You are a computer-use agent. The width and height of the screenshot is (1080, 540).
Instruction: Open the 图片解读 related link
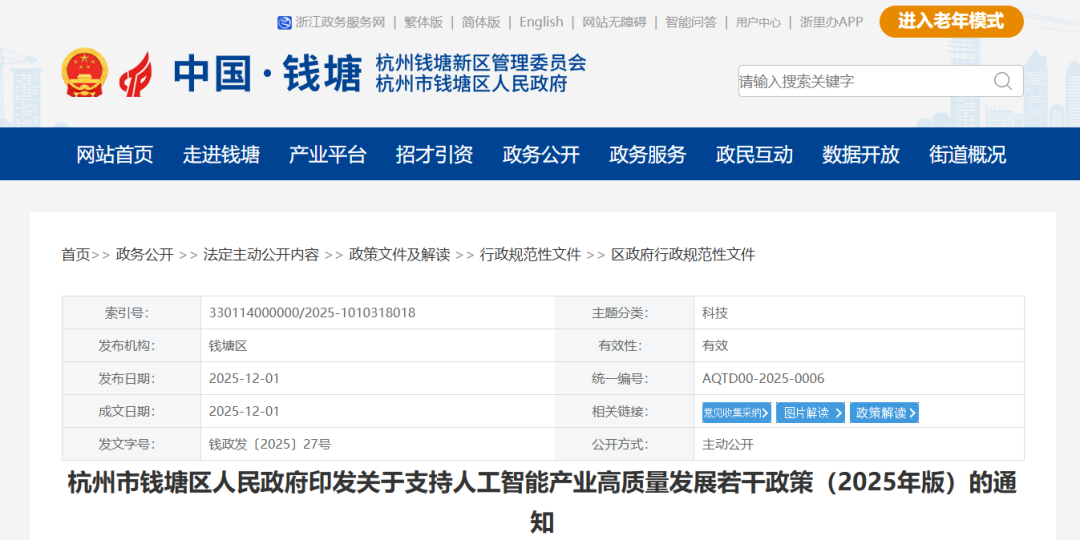[810, 412]
